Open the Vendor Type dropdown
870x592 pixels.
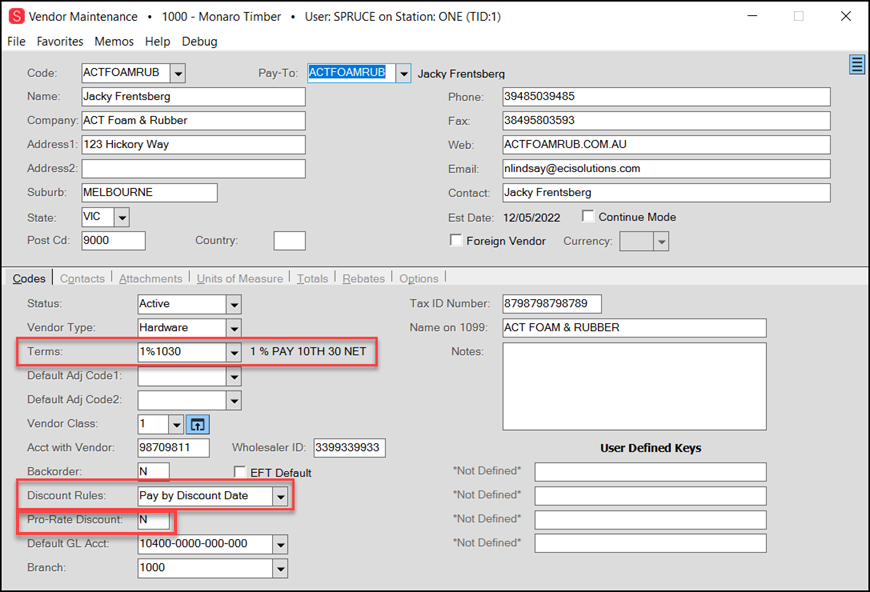(x=234, y=328)
